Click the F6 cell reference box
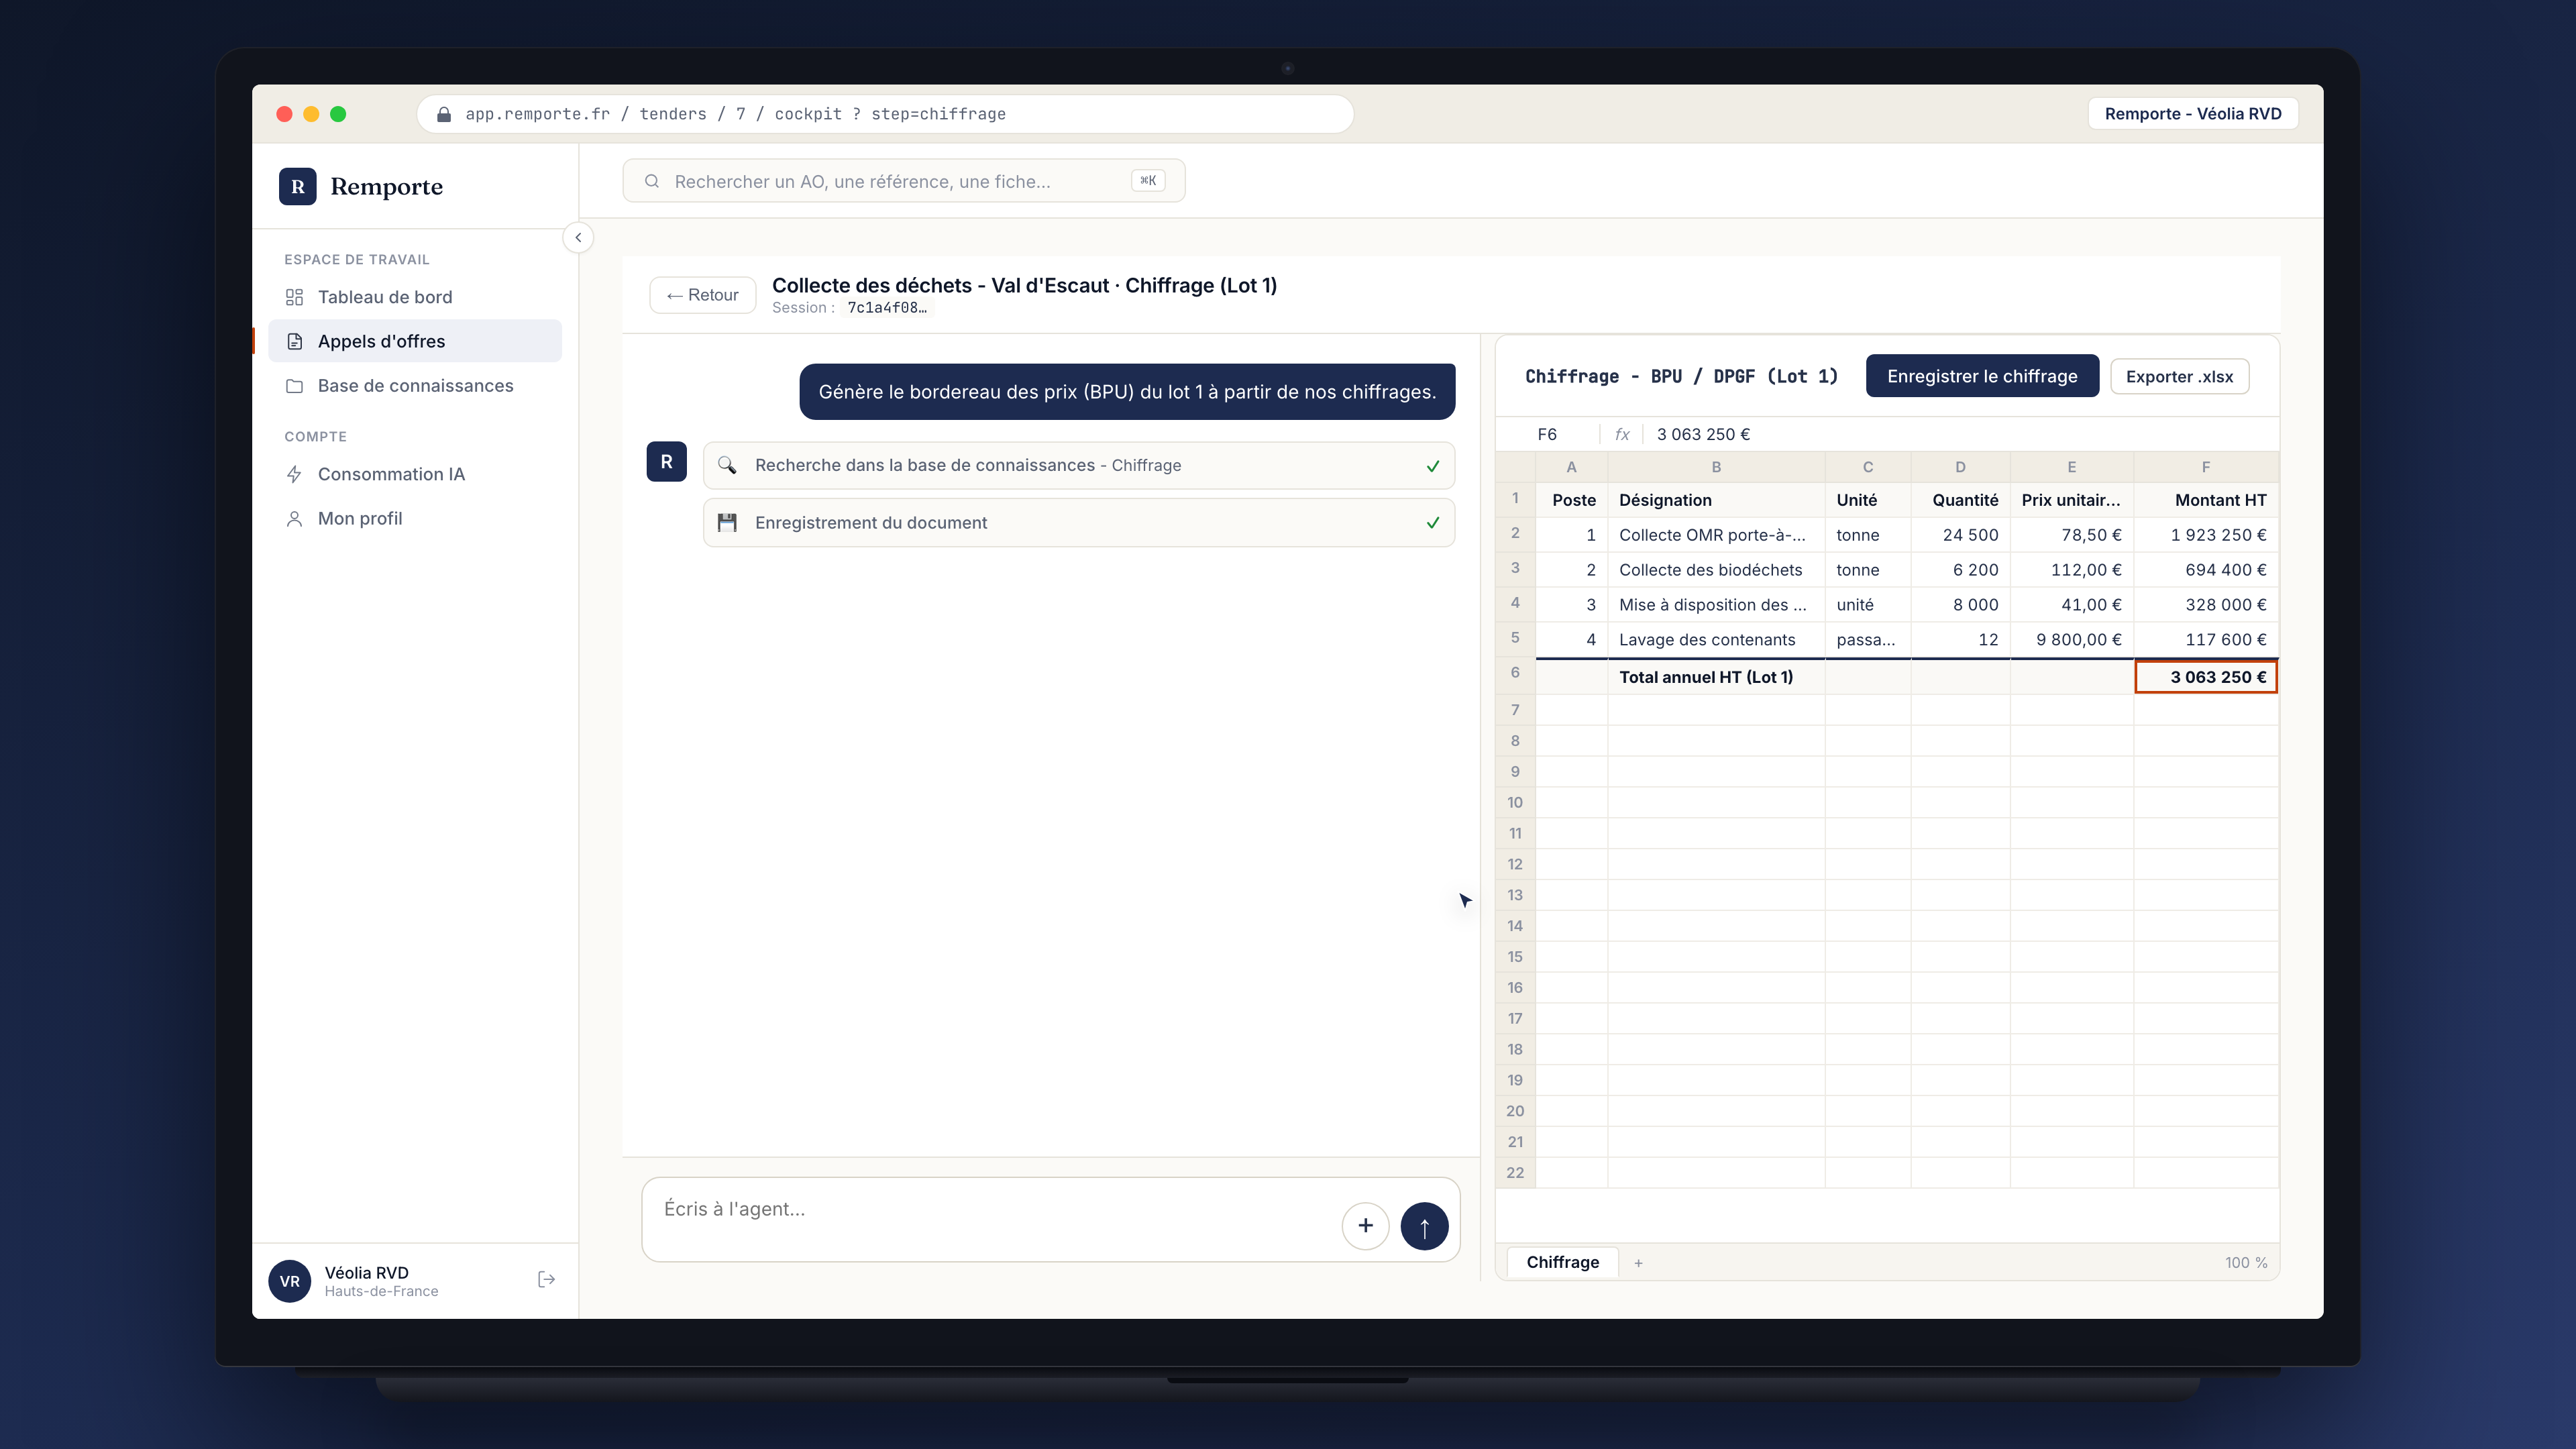 (x=1547, y=434)
